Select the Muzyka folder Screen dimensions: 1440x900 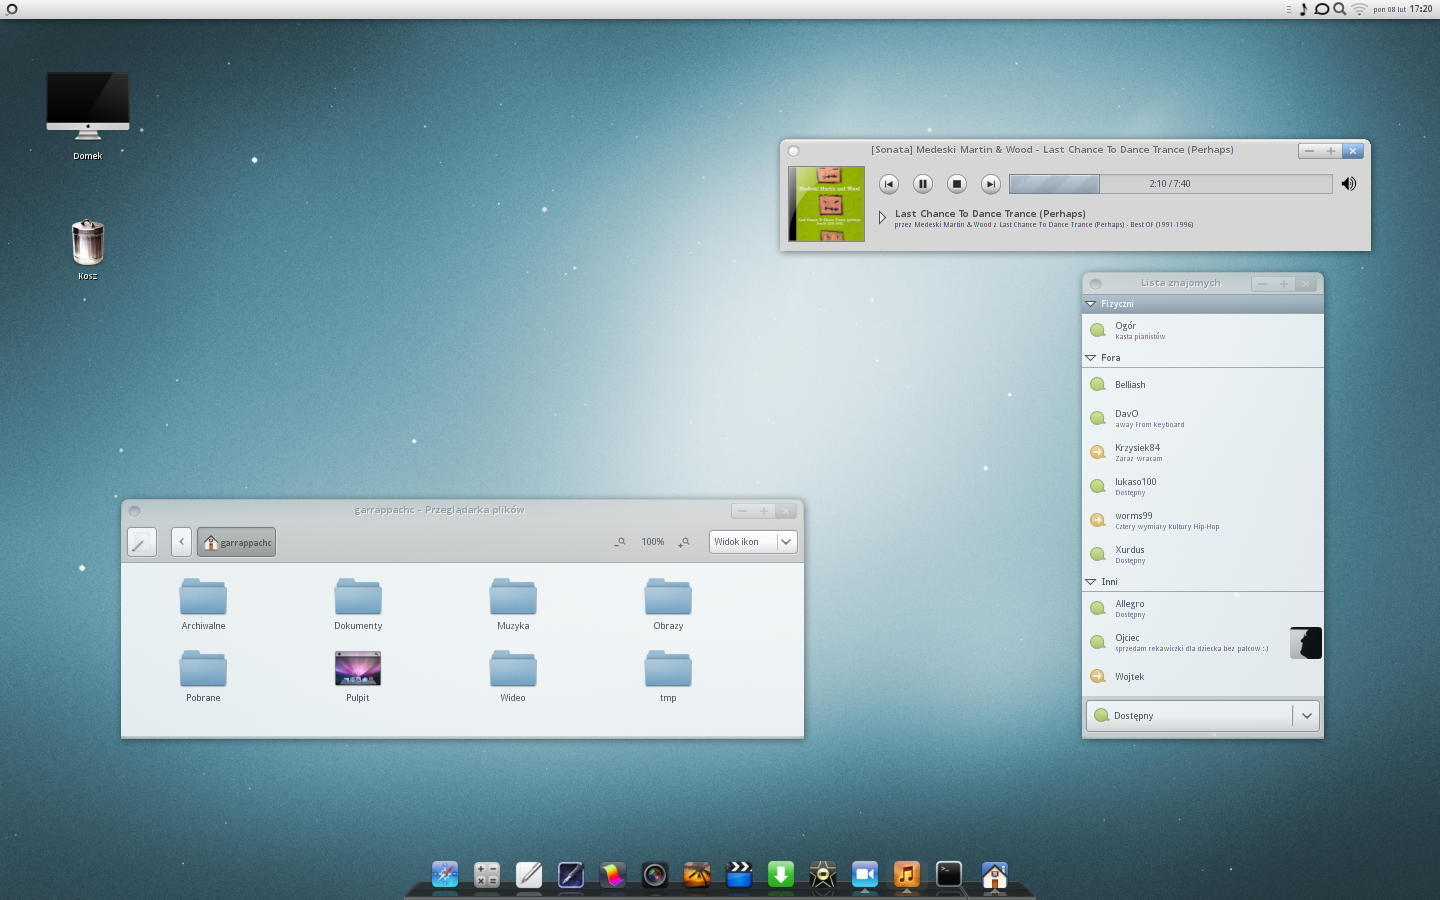click(513, 604)
